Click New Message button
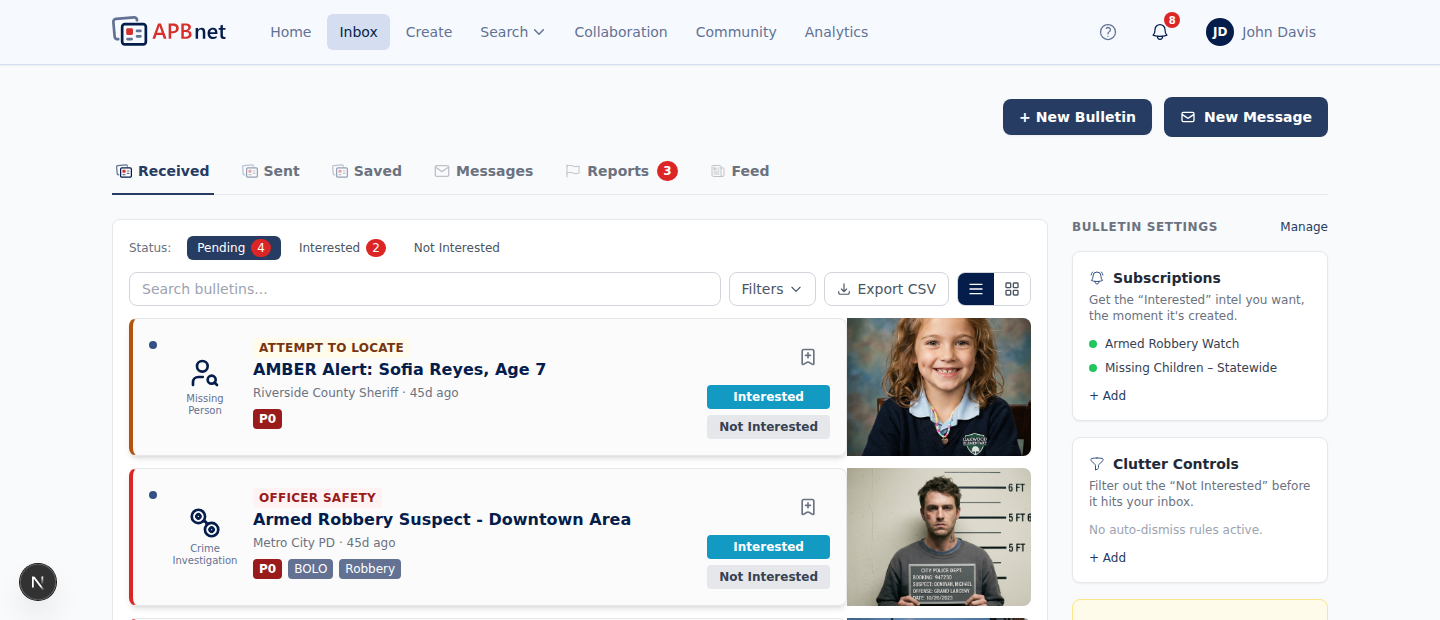This screenshot has width=1440, height=620. (1246, 117)
